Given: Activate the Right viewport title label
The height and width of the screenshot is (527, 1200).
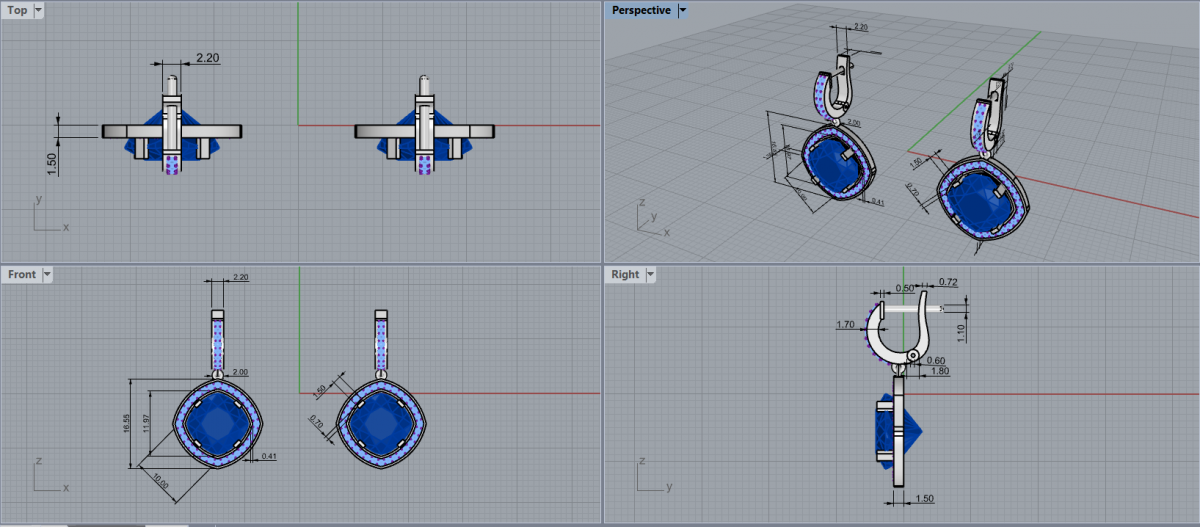Looking at the screenshot, I should pyautogui.click(x=625, y=274).
